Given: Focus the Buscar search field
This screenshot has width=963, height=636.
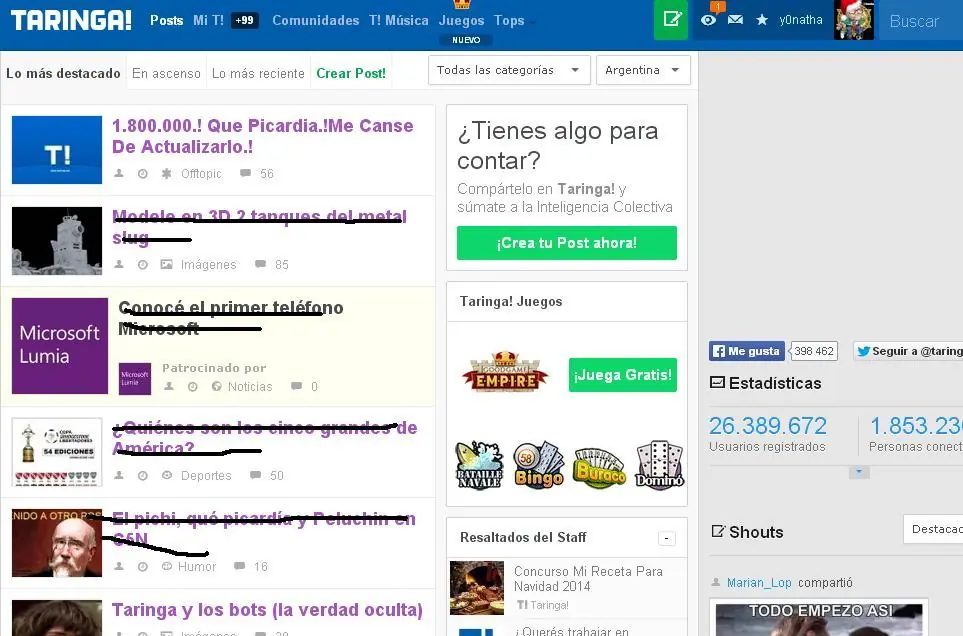Looking at the screenshot, I should pyautogui.click(x=921, y=21).
